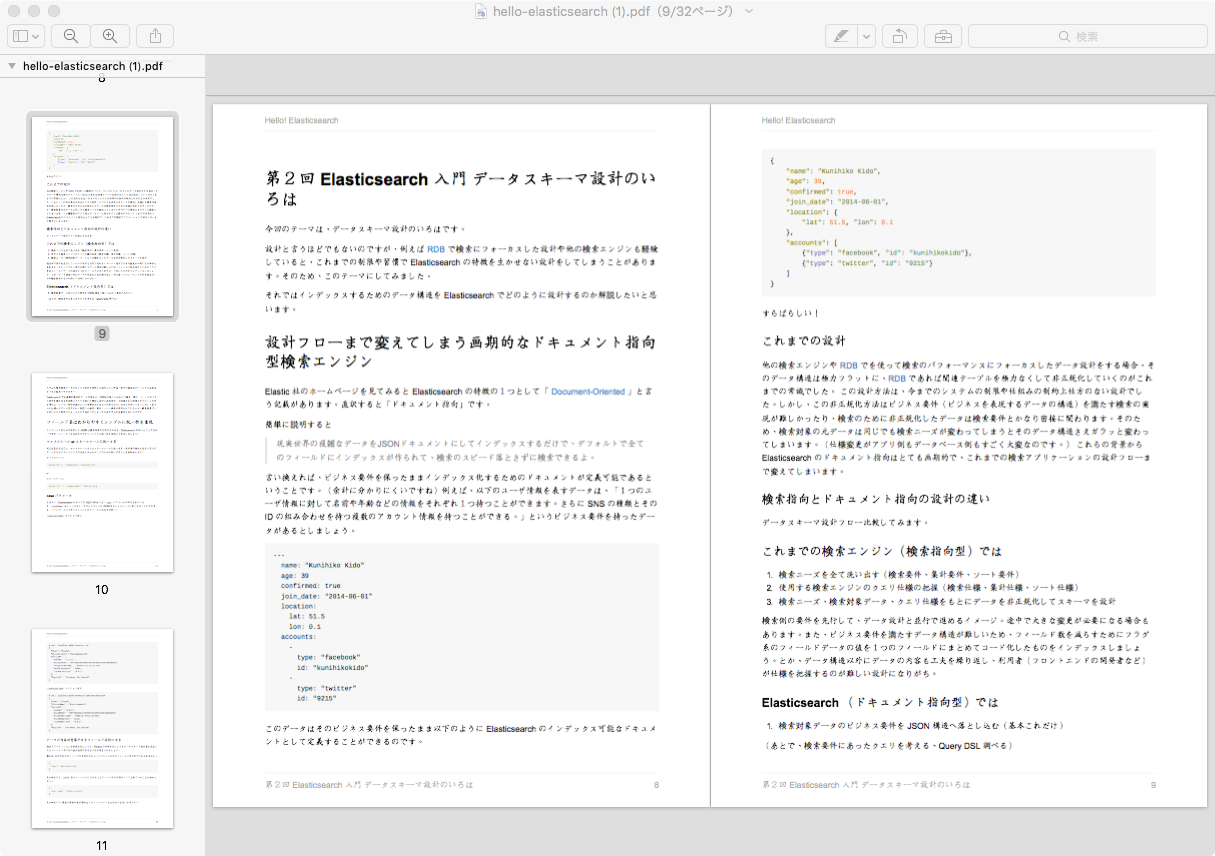Click right page header Hello! Elasticsearch

click(x=798, y=120)
